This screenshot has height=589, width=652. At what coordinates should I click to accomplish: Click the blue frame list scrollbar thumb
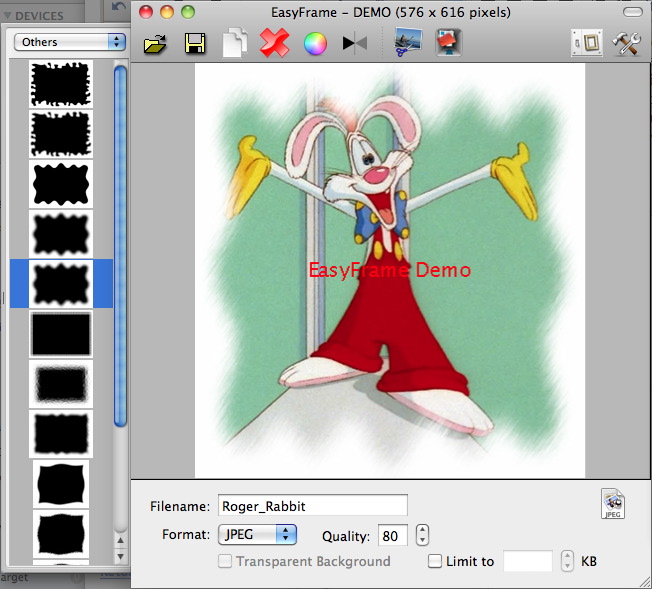pyautogui.click(x=120, y=246)
